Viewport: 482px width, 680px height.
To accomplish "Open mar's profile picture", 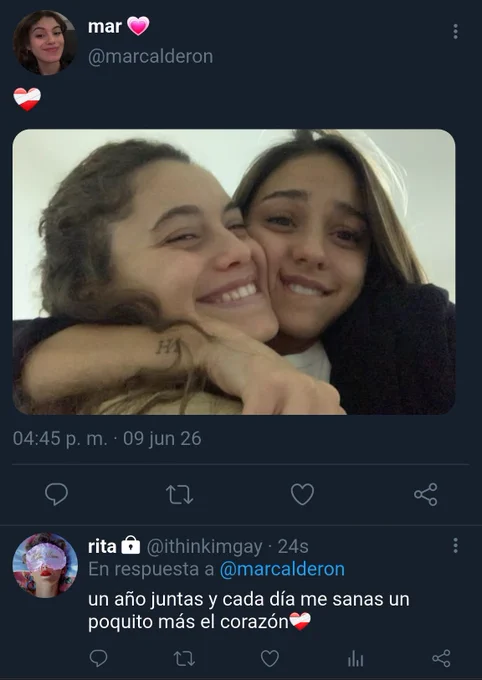I will pyautogui.click(x=45, y=42).
